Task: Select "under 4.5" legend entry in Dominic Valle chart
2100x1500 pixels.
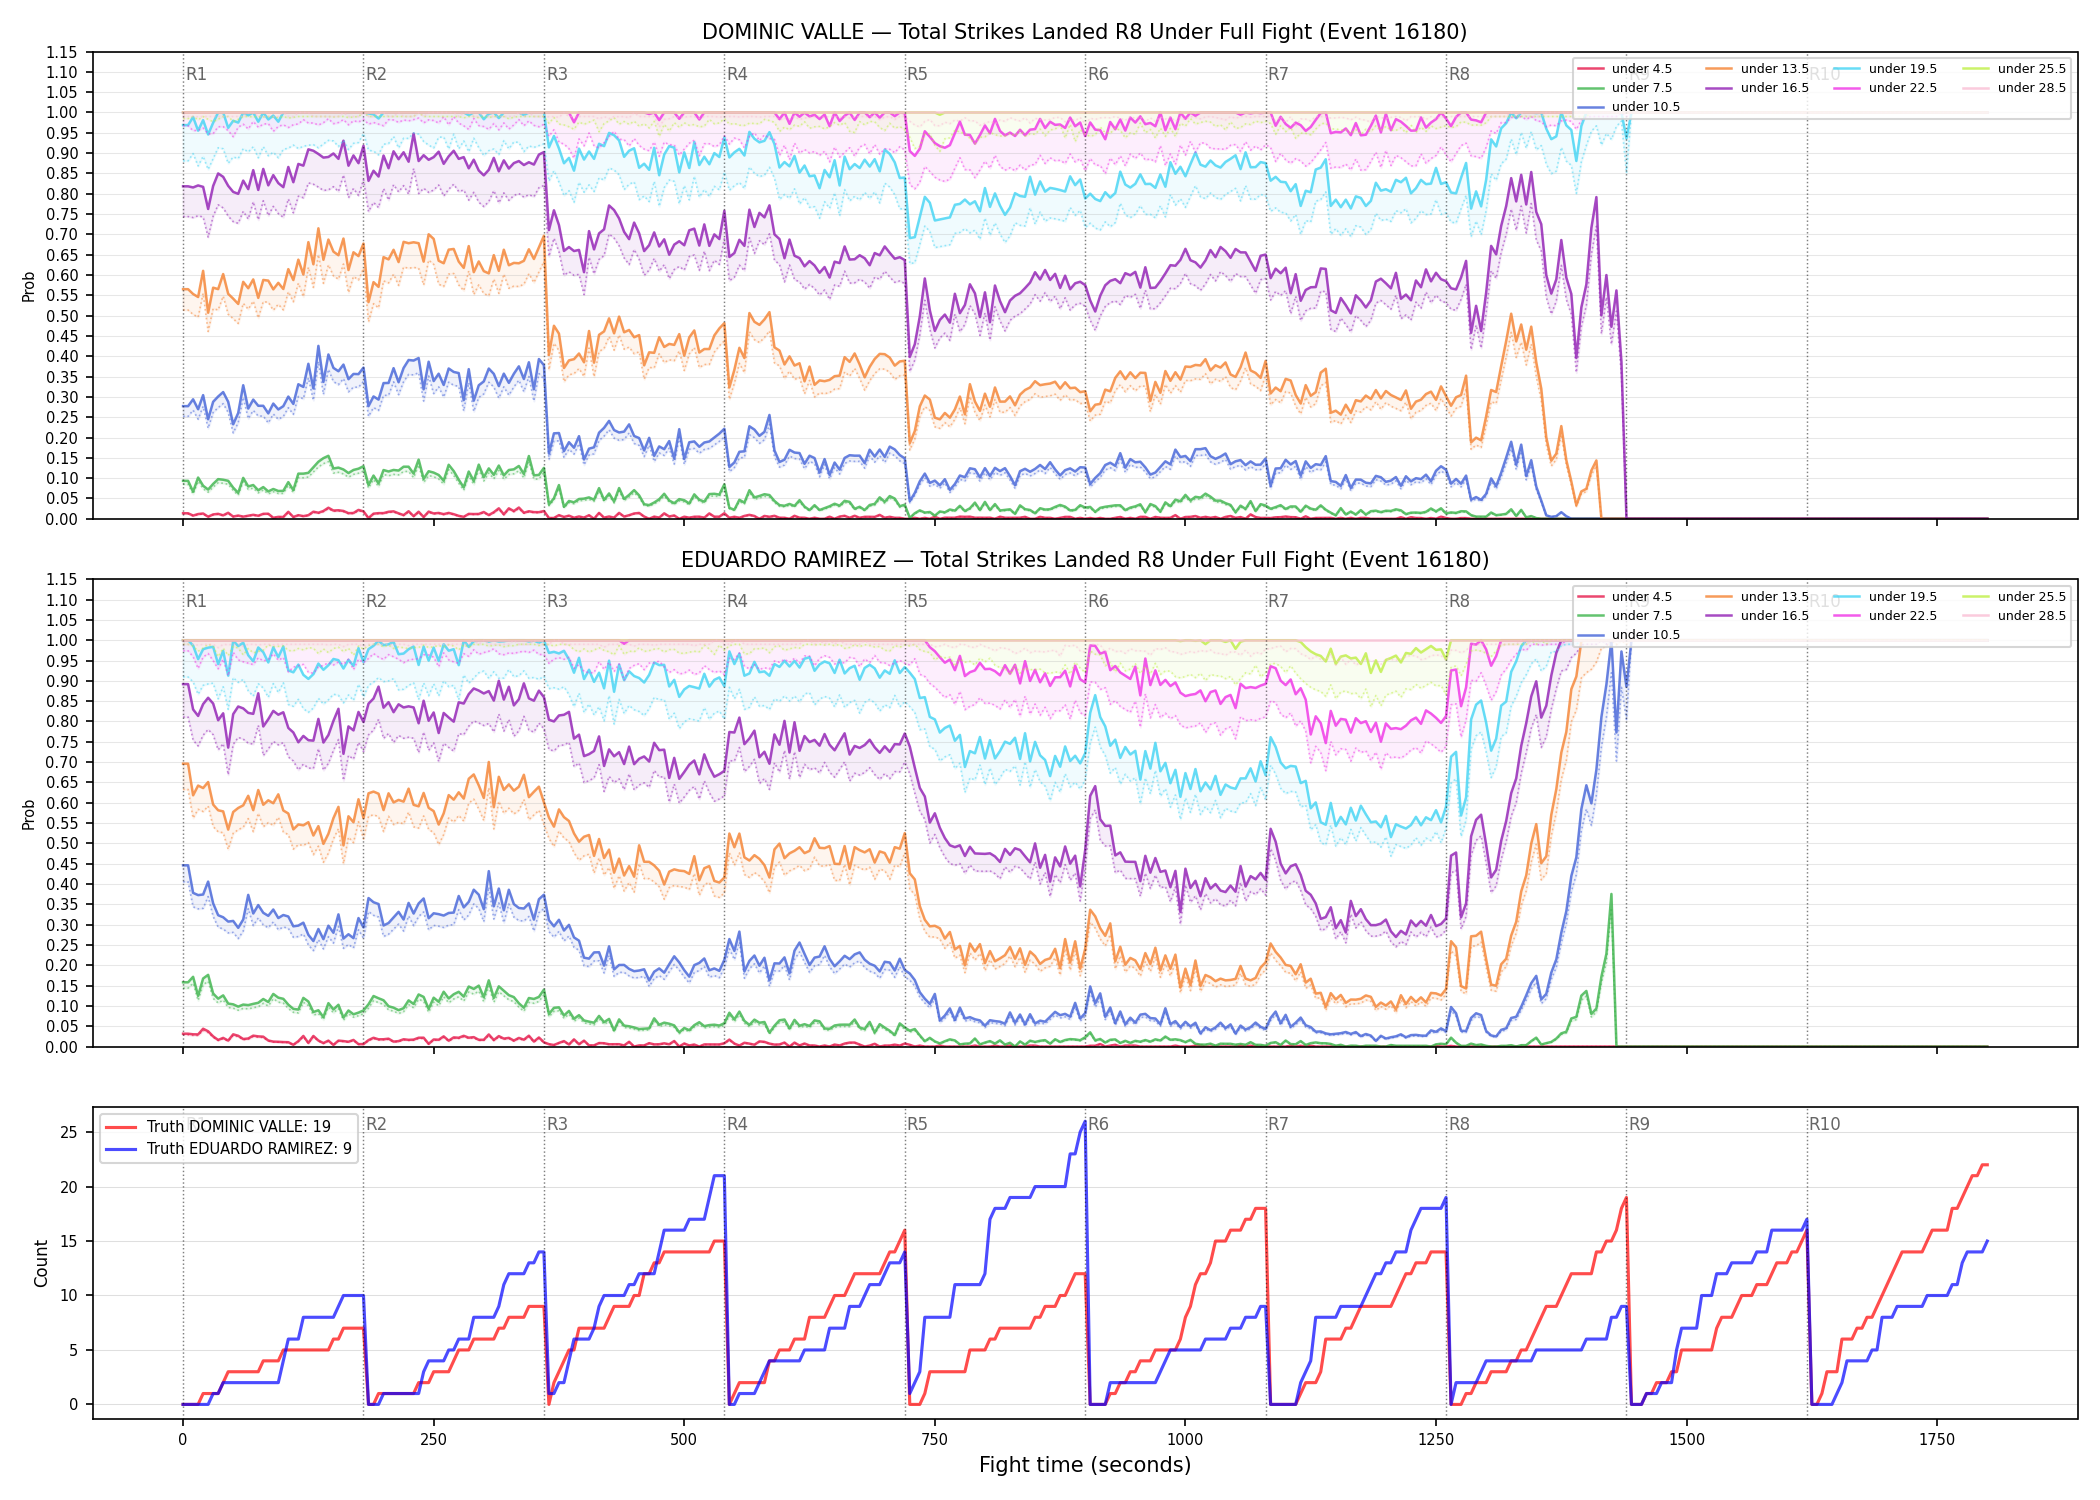Action: (x=1624, y=69)
